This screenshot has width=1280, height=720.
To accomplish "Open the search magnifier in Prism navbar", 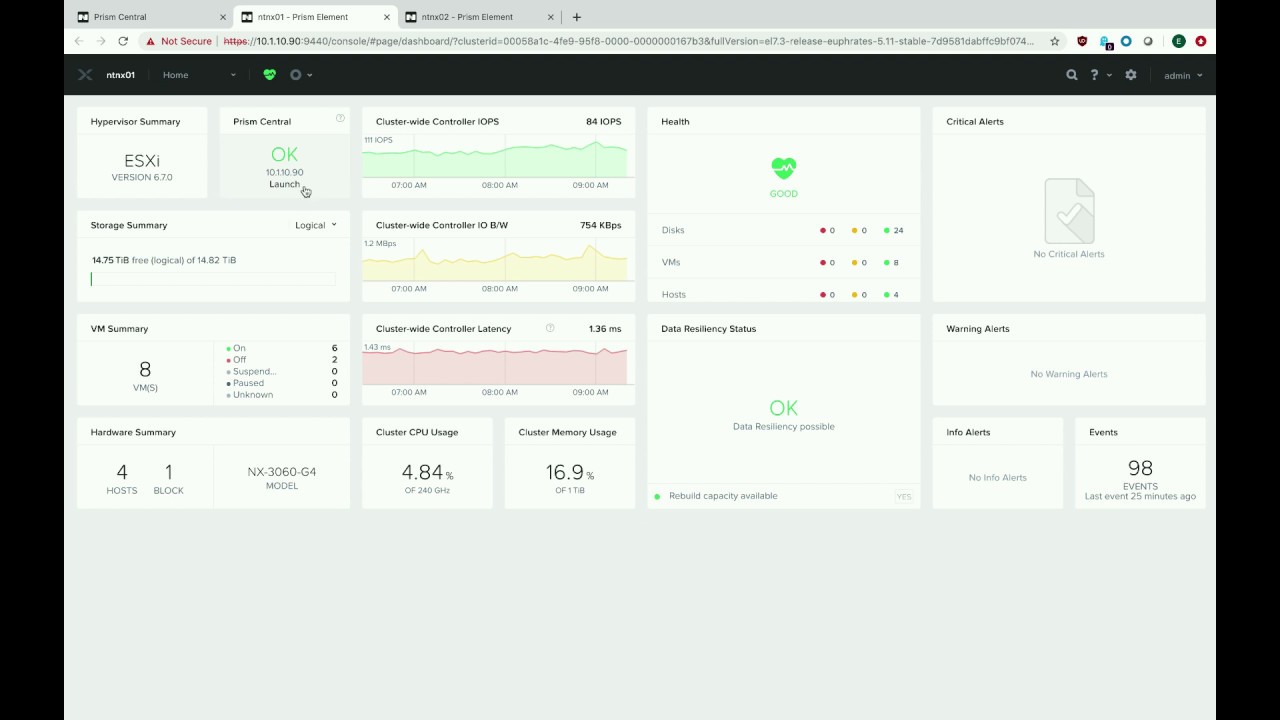I will pyautogui.click(x=1072, y=75).
